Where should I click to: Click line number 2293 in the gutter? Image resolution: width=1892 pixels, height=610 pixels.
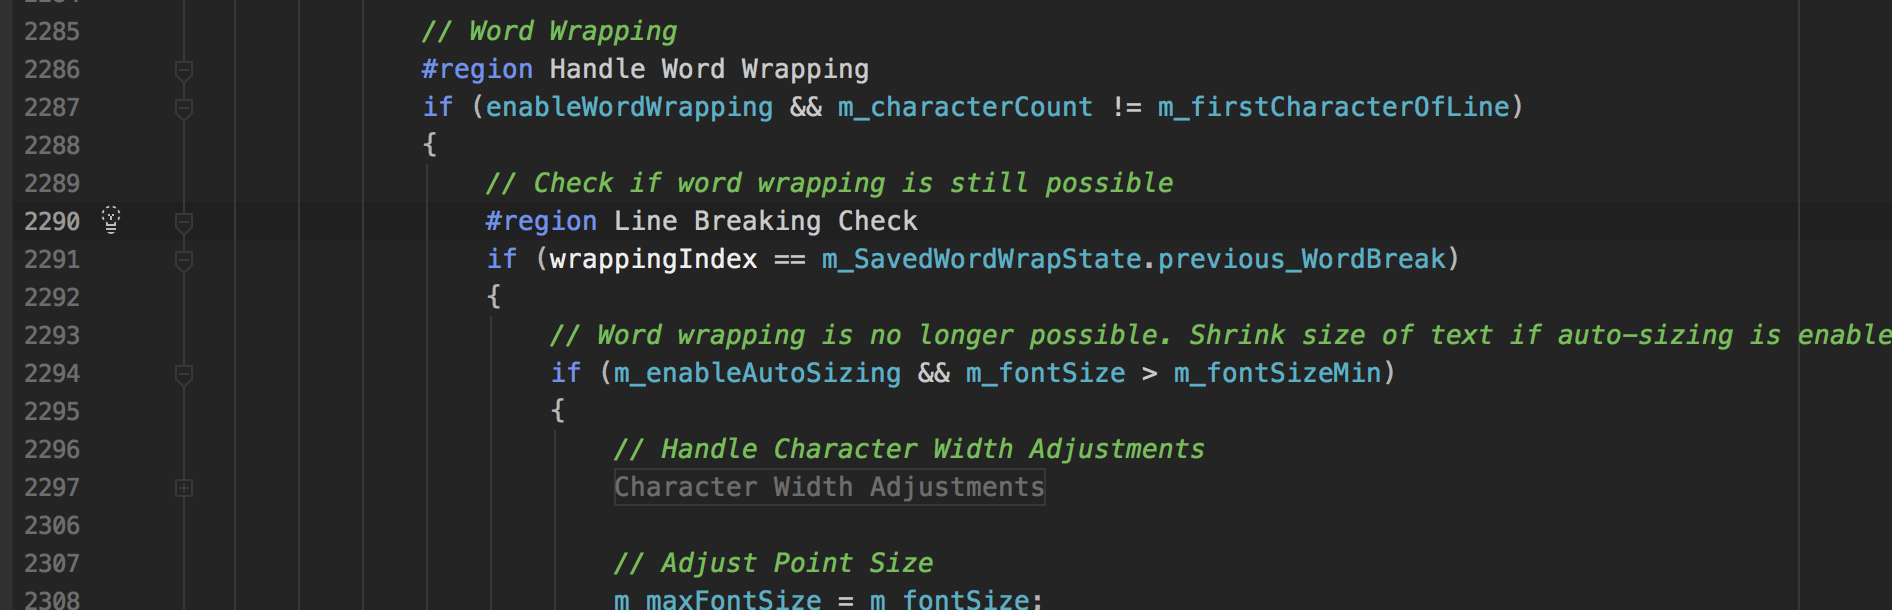(x=52, y=336)
